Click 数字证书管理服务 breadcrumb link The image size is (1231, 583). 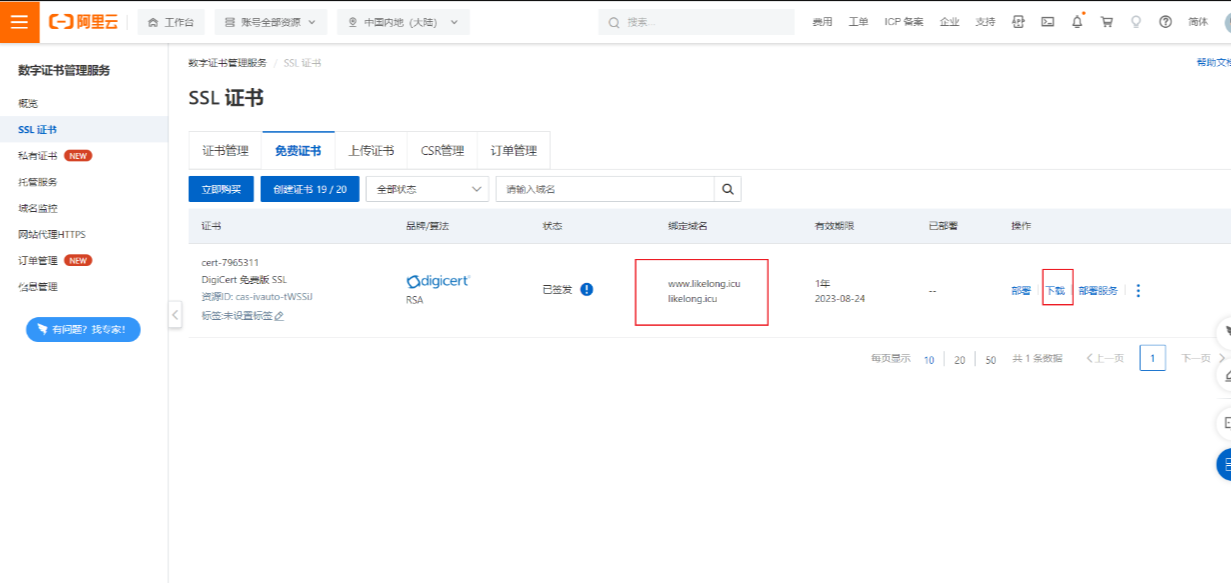coord(227,63)
